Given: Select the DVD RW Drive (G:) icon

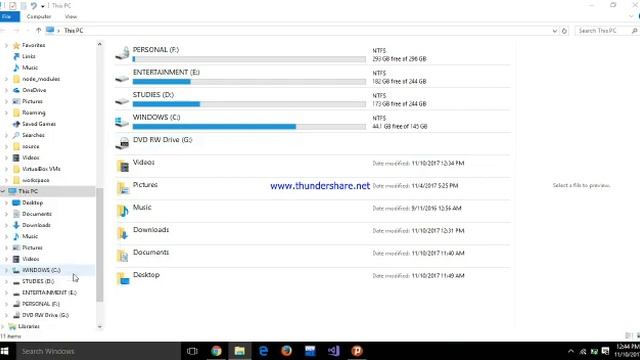Looking at the screenshot, I should pyautogui.click(x=122, y=143).
